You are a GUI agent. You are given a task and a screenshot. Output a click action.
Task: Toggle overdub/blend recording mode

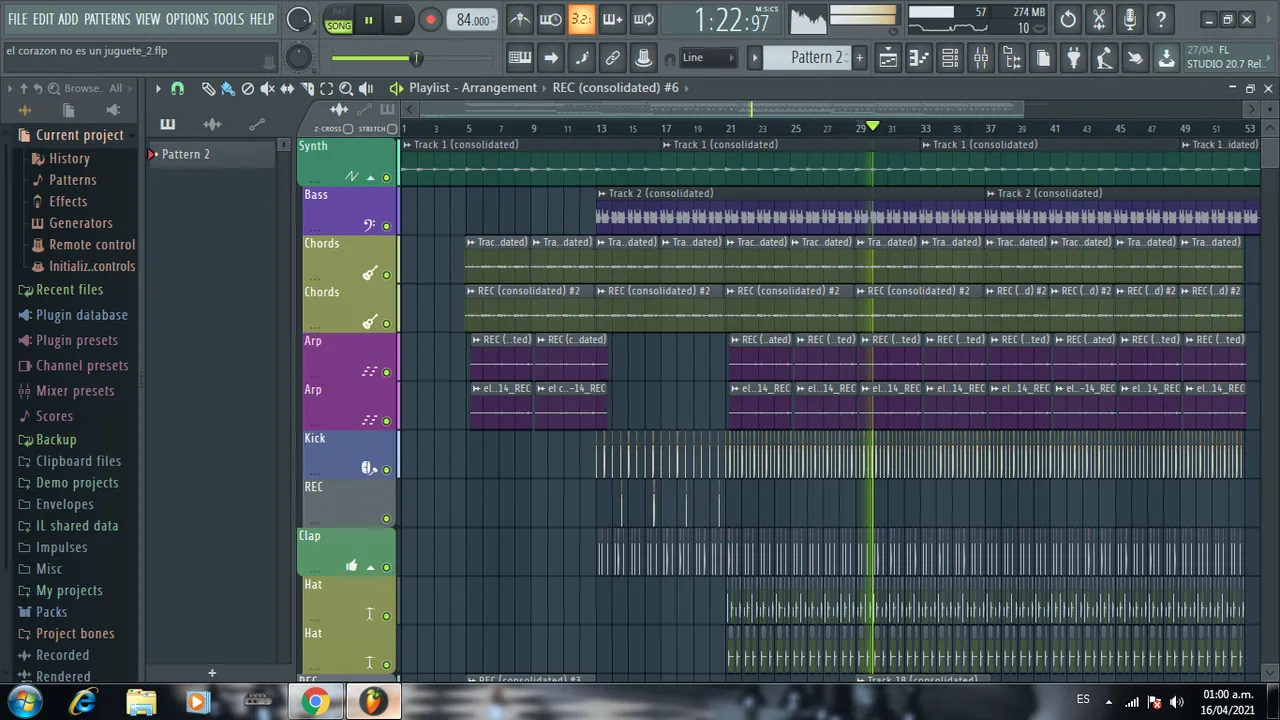point(612,19)
